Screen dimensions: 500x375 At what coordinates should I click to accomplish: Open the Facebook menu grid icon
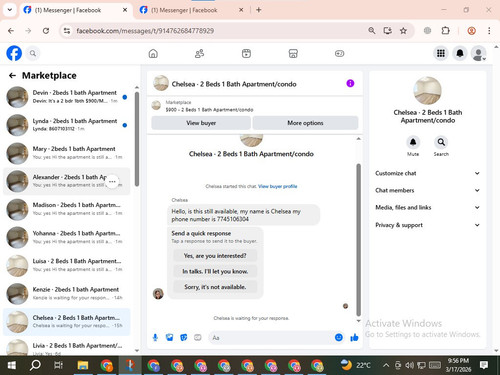441,53
